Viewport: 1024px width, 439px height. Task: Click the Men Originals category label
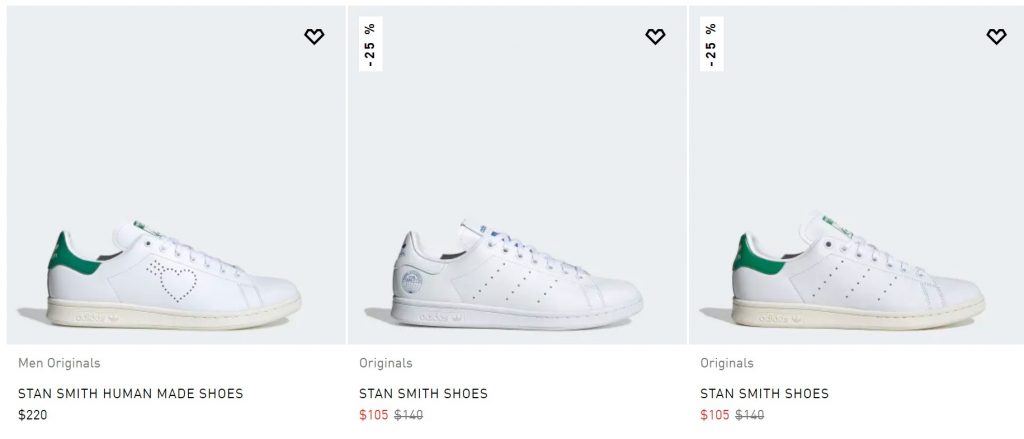coord(59,363)
